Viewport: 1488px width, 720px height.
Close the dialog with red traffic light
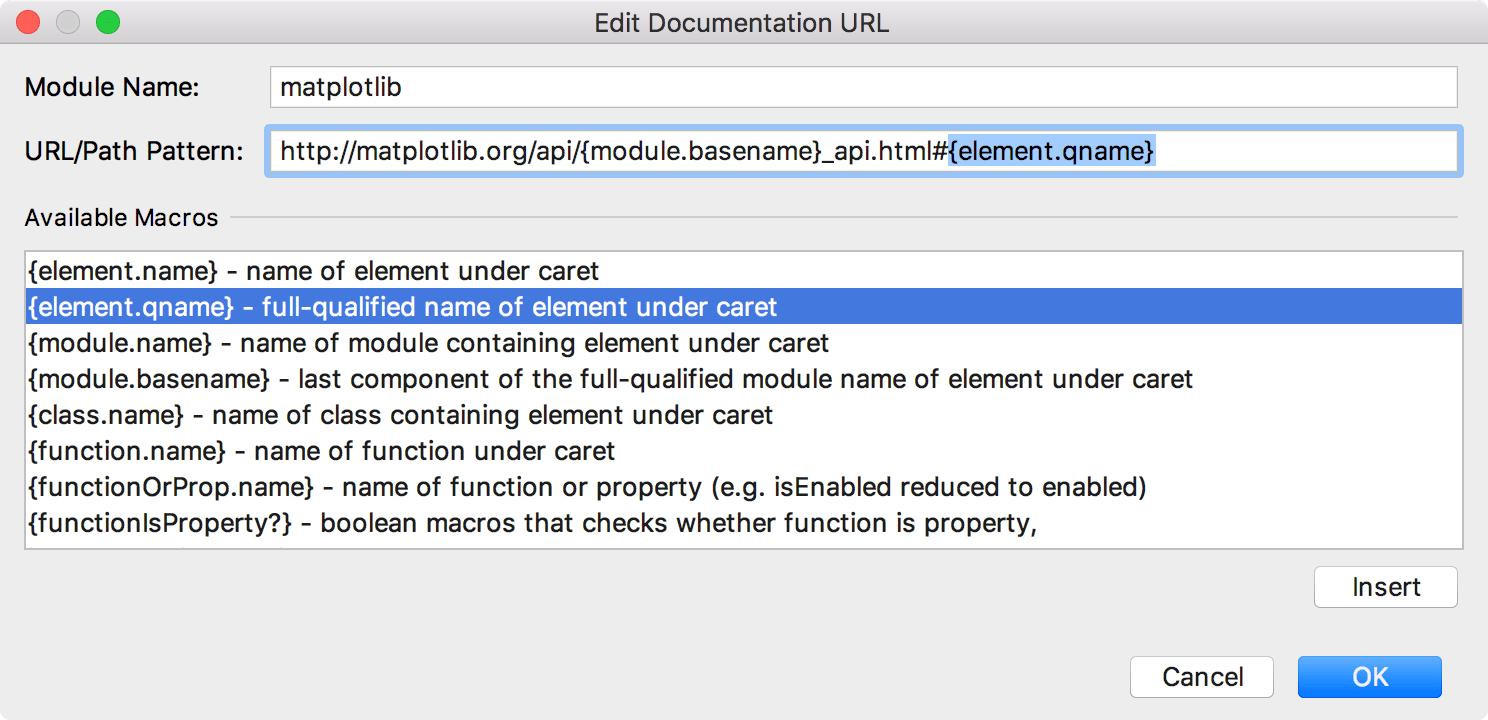[x=27, y=21]
